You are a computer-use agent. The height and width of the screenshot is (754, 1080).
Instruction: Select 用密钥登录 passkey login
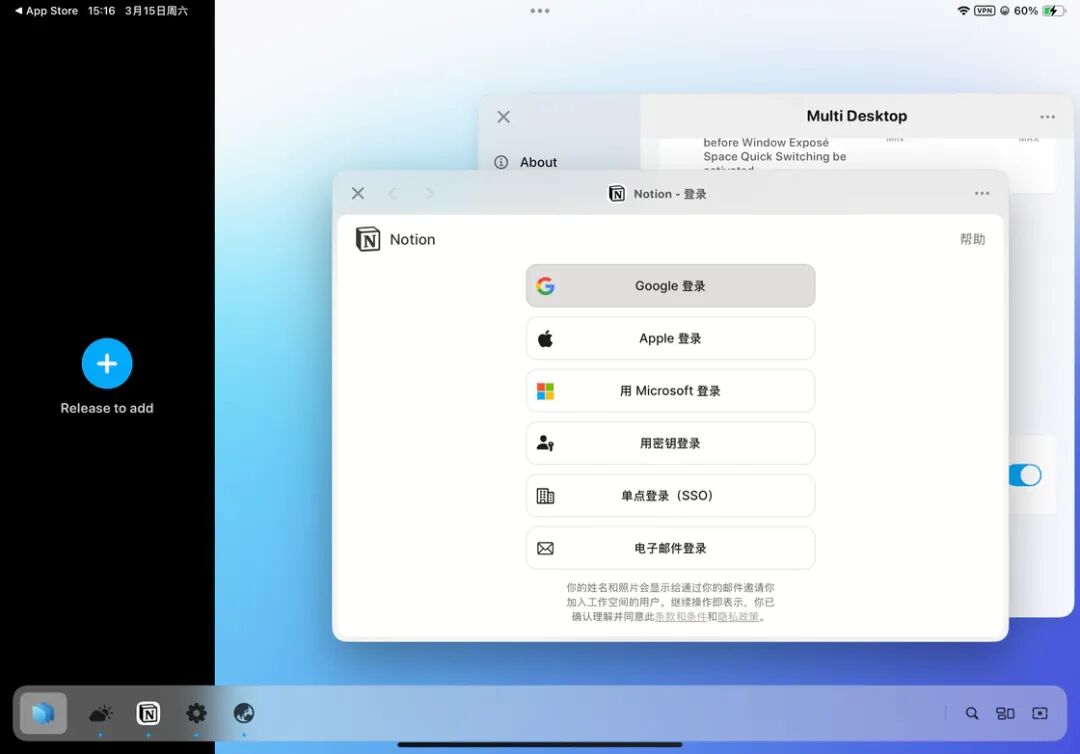tap(670, 443)
